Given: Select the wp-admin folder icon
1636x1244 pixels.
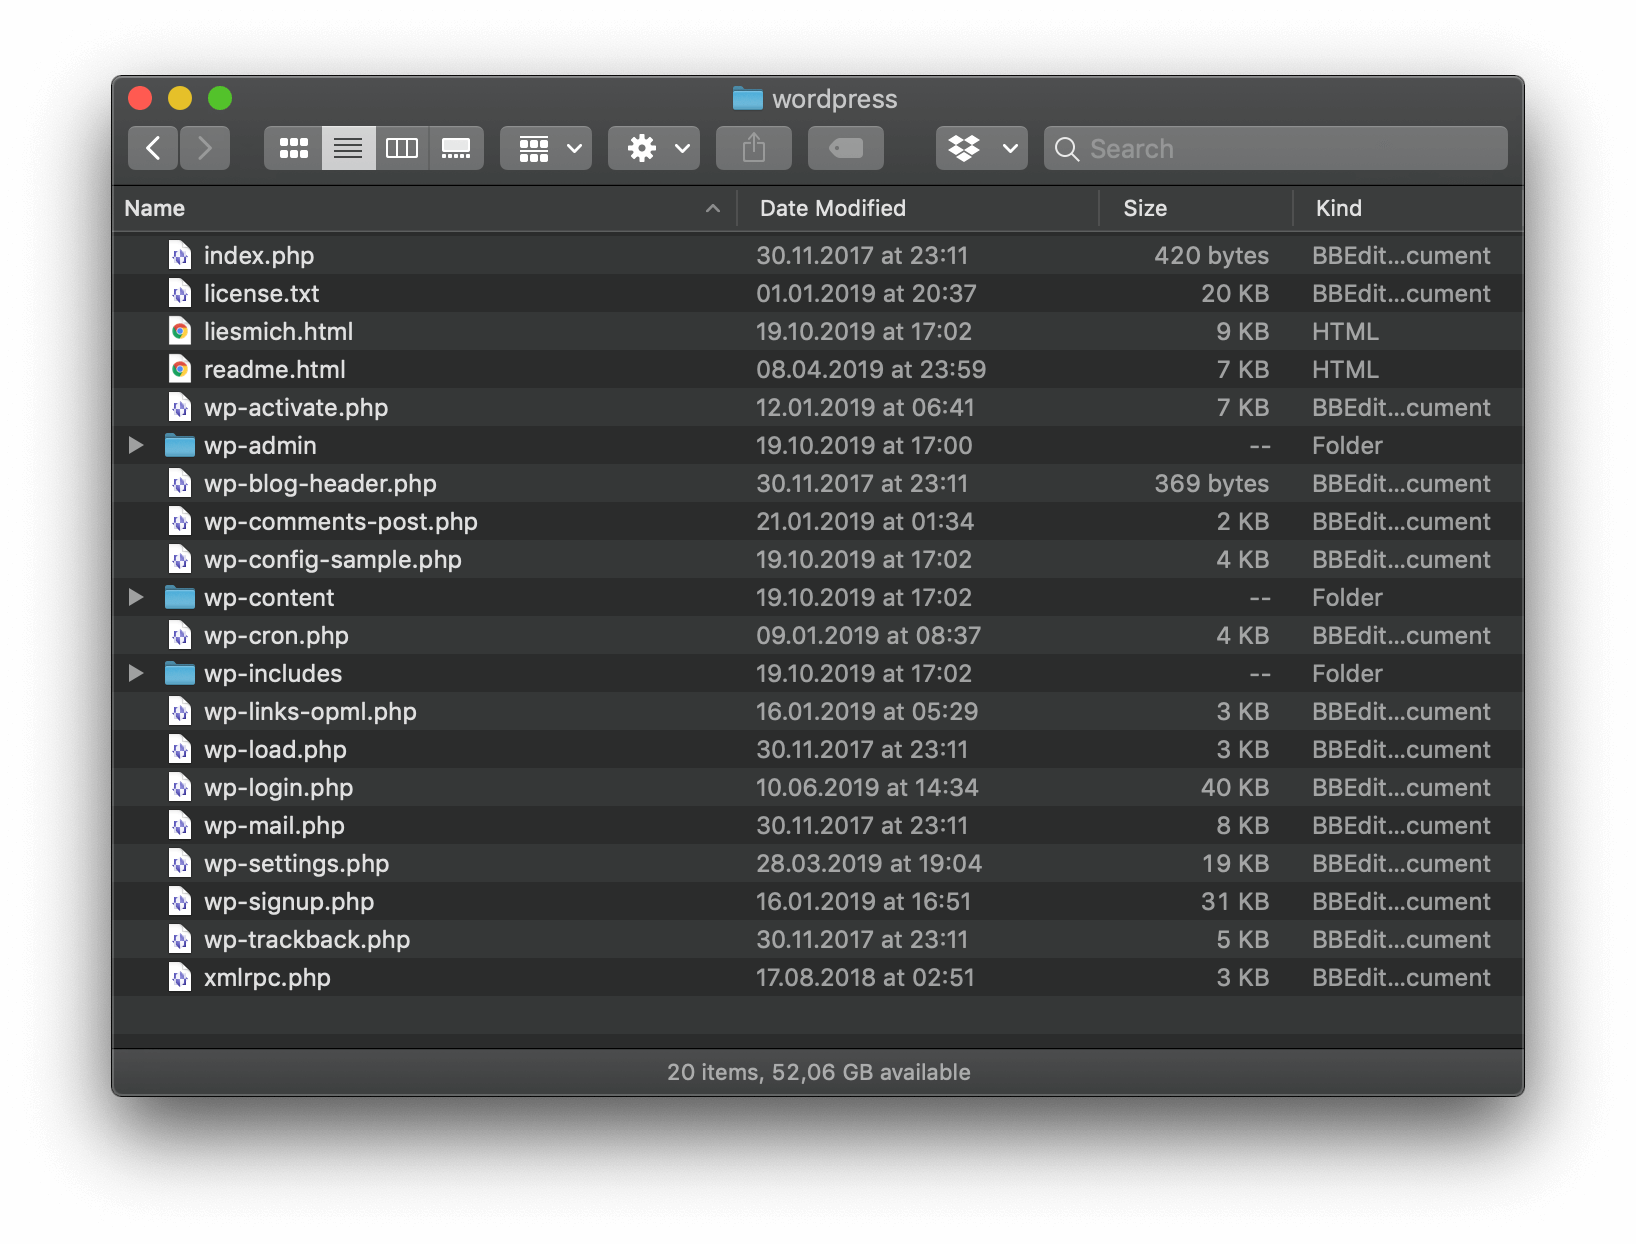Looking at the screenshot, I should 180,445.
